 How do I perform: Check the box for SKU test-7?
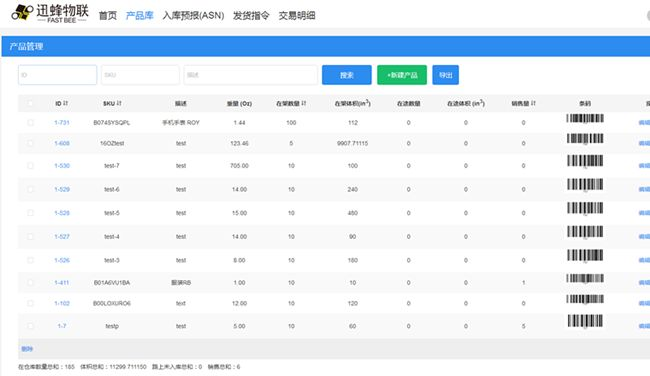tap(30, 165)
